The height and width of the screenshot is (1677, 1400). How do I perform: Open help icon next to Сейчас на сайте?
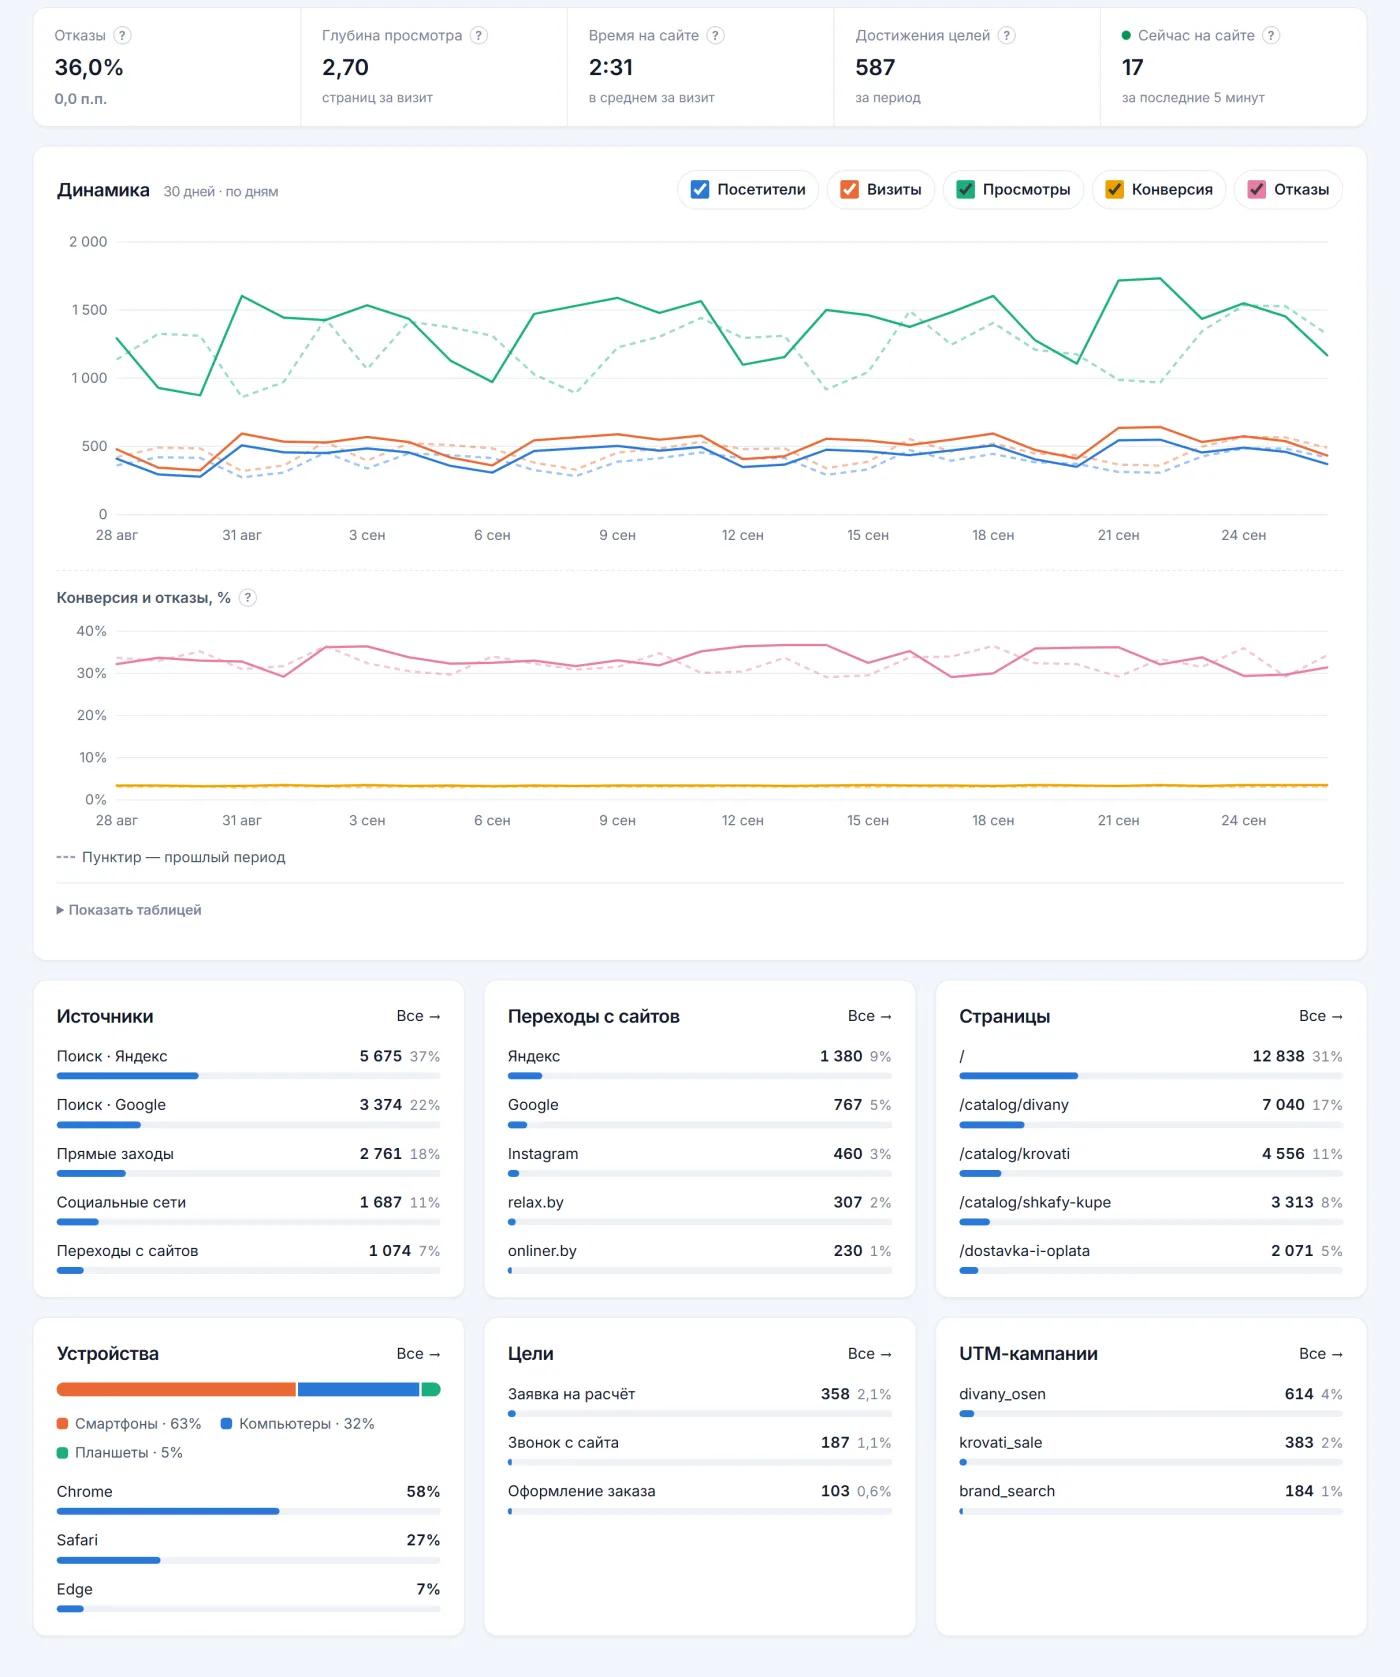(1271, 36)
